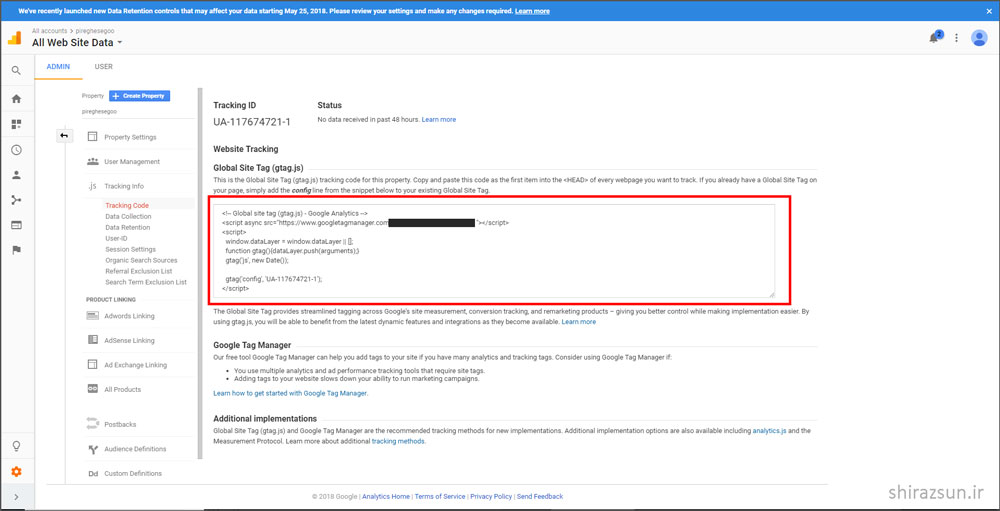Open Learn how to get started with Google Tag Manager
The width and height of the screenshot is (1000, 511).
(290, 394)
